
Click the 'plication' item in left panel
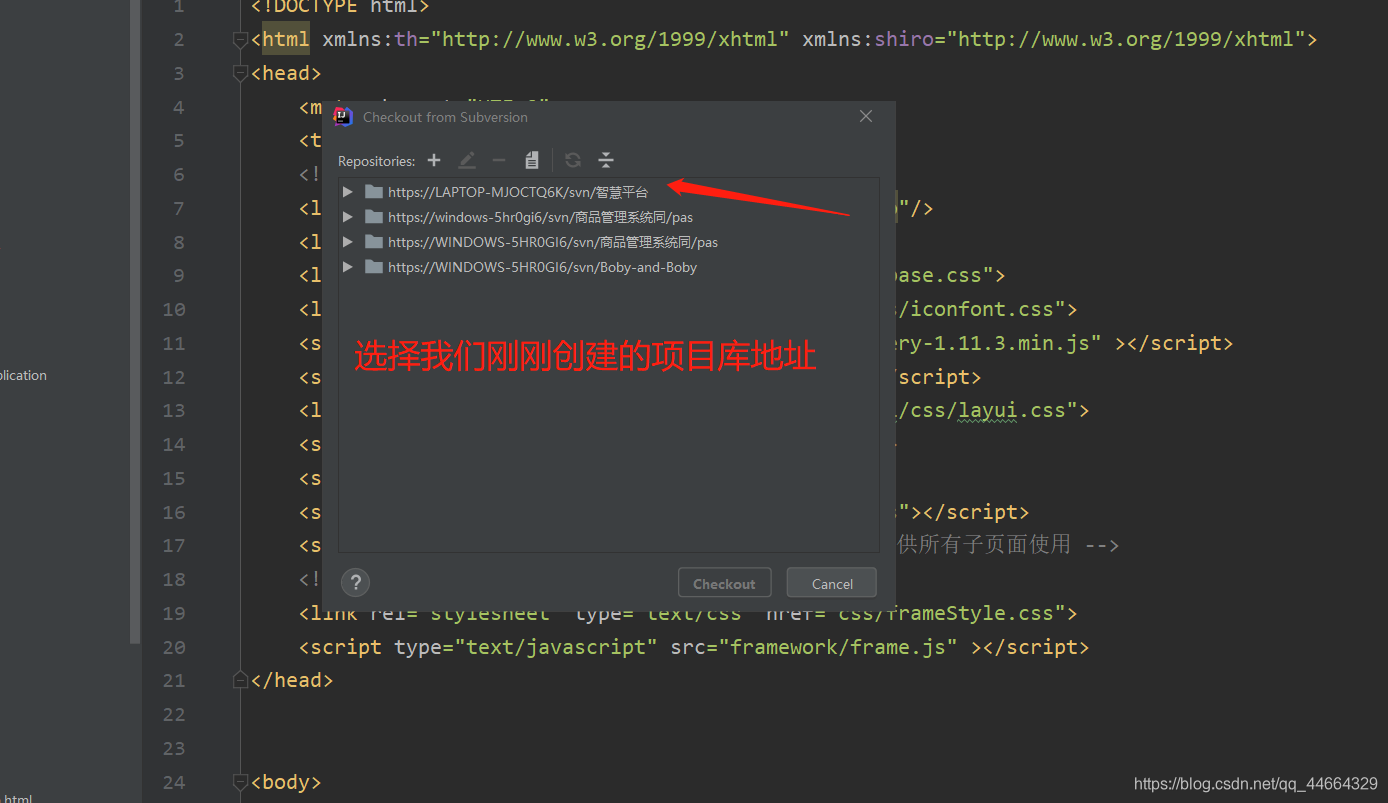(x=23, y=376)
